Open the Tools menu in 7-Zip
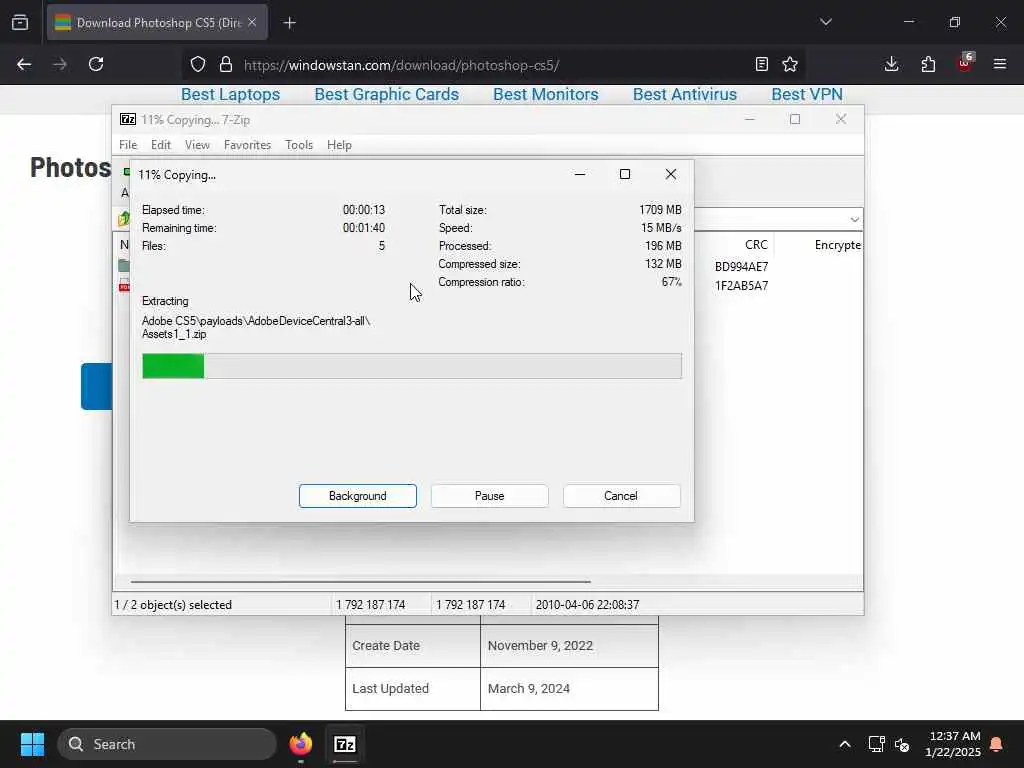Screen dimensions: 1024x768 (298, 145)
